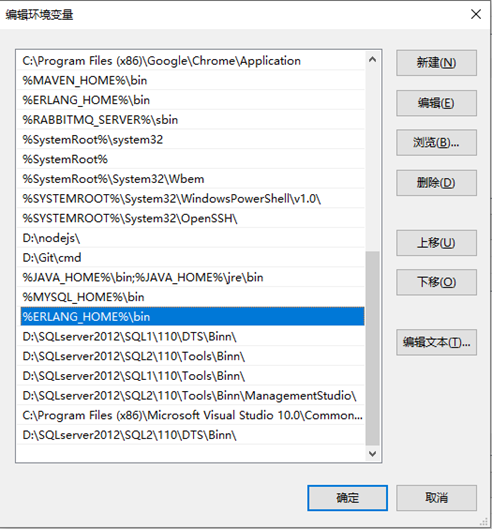This screenshot has height=529, width=492.
Task: Select the D:\nodejs\ path entry
Action: click(x=191, y=238)
